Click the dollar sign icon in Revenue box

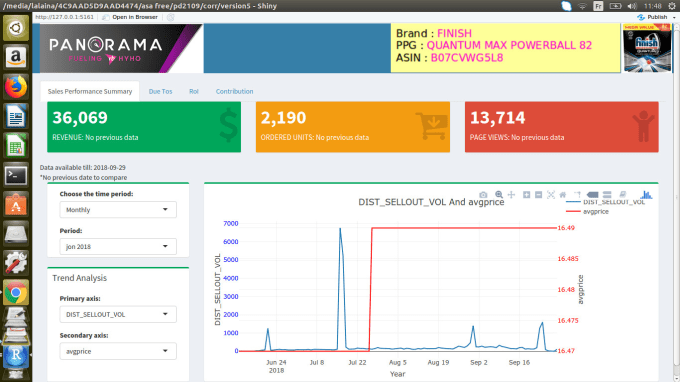pyautogui.click(x=229, y=126)
